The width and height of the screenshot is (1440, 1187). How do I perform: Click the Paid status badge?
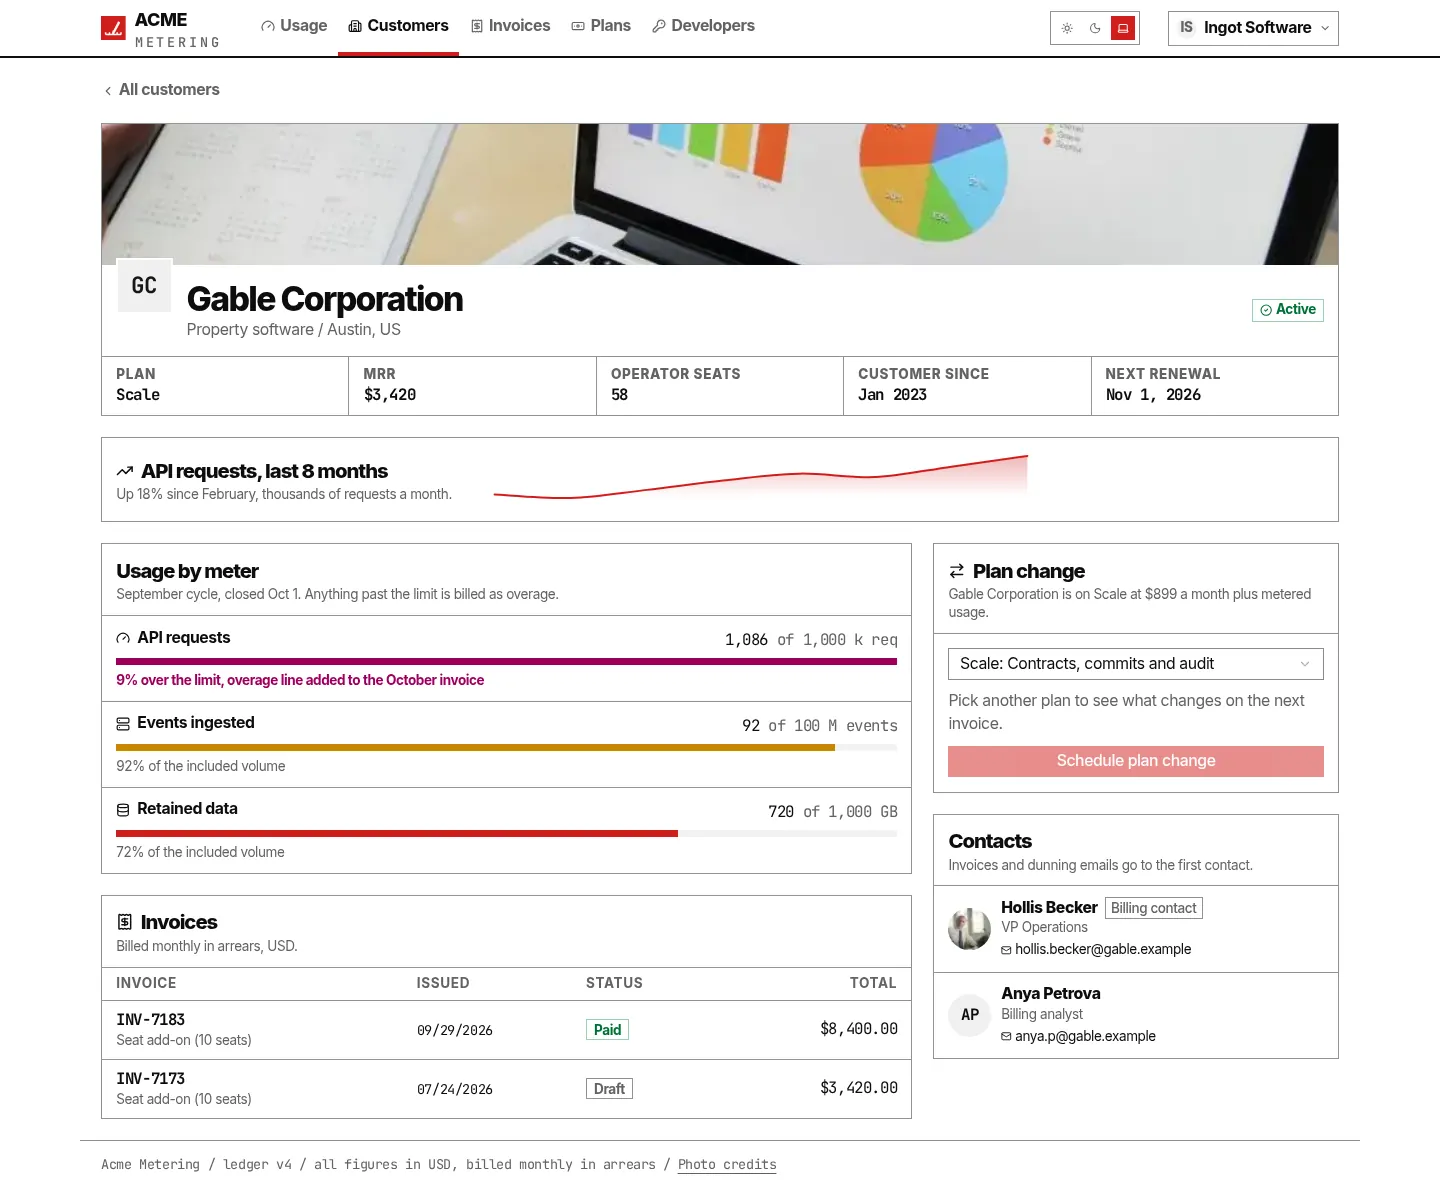tap(607, 1030)
